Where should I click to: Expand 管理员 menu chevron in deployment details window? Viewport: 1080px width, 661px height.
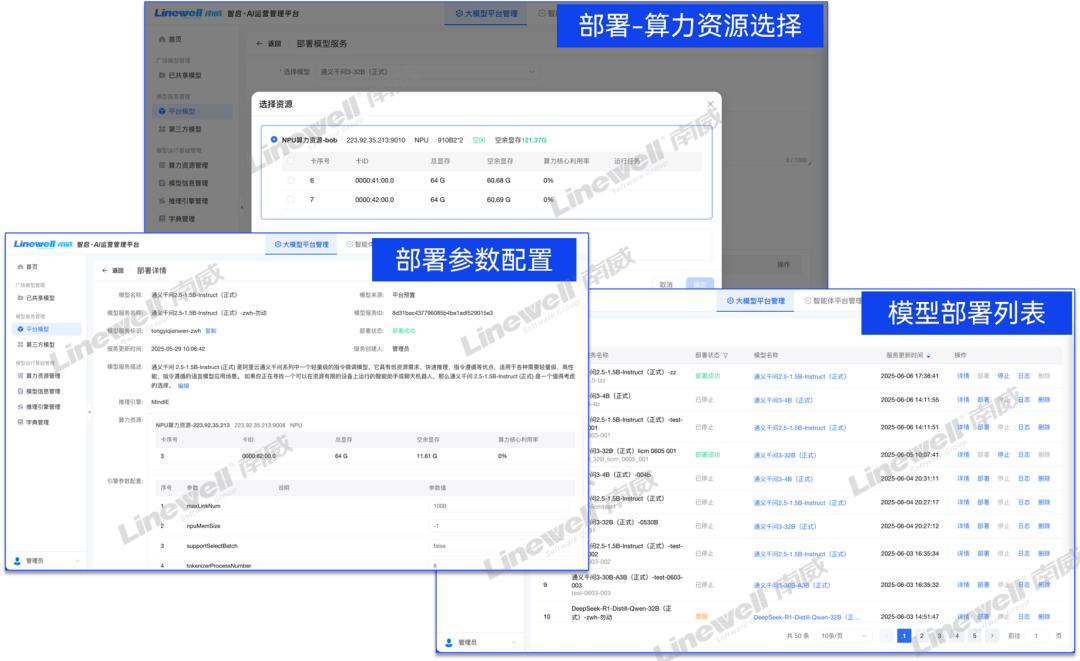click(x=77, y=561)
